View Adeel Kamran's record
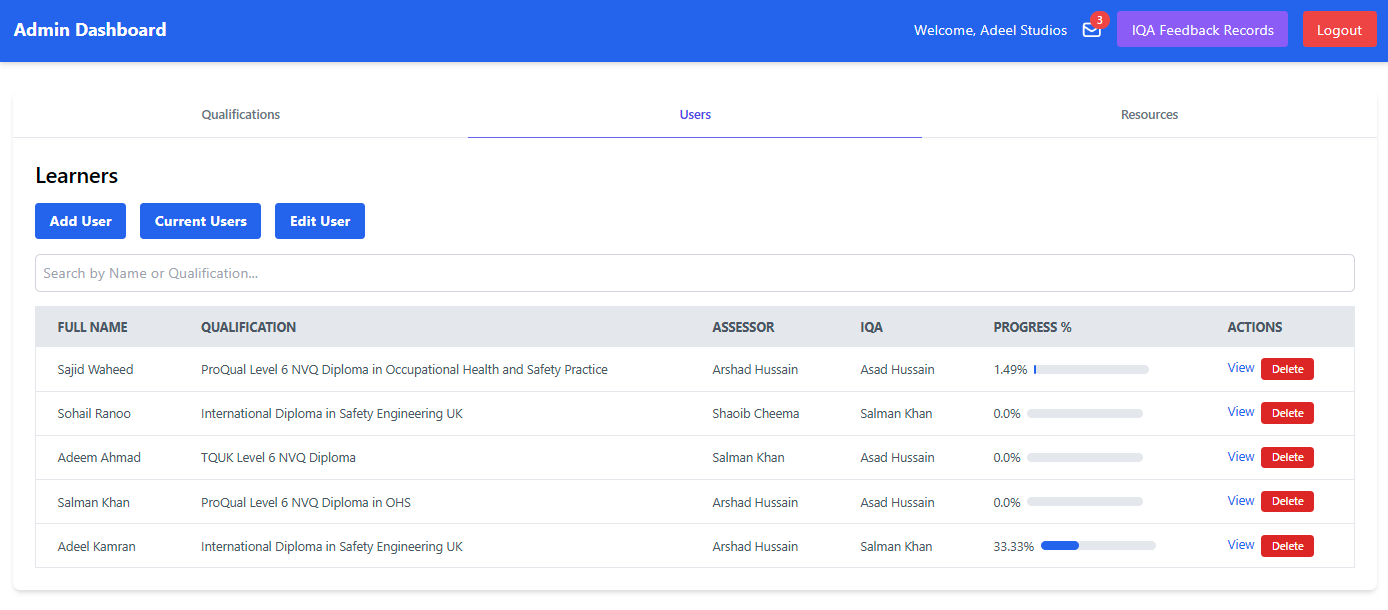 pyautogui.click(x=1240, y=544)
